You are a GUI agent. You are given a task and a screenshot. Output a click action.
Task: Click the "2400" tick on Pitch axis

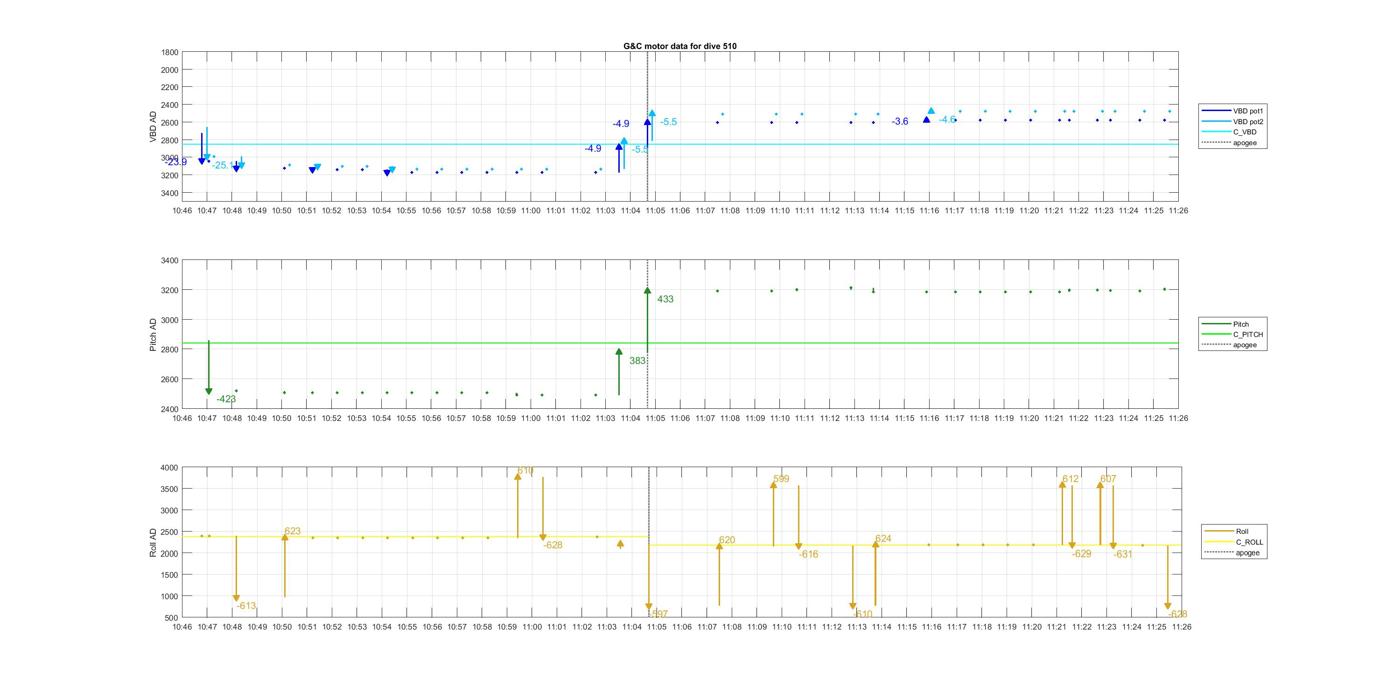coord(170,409)
